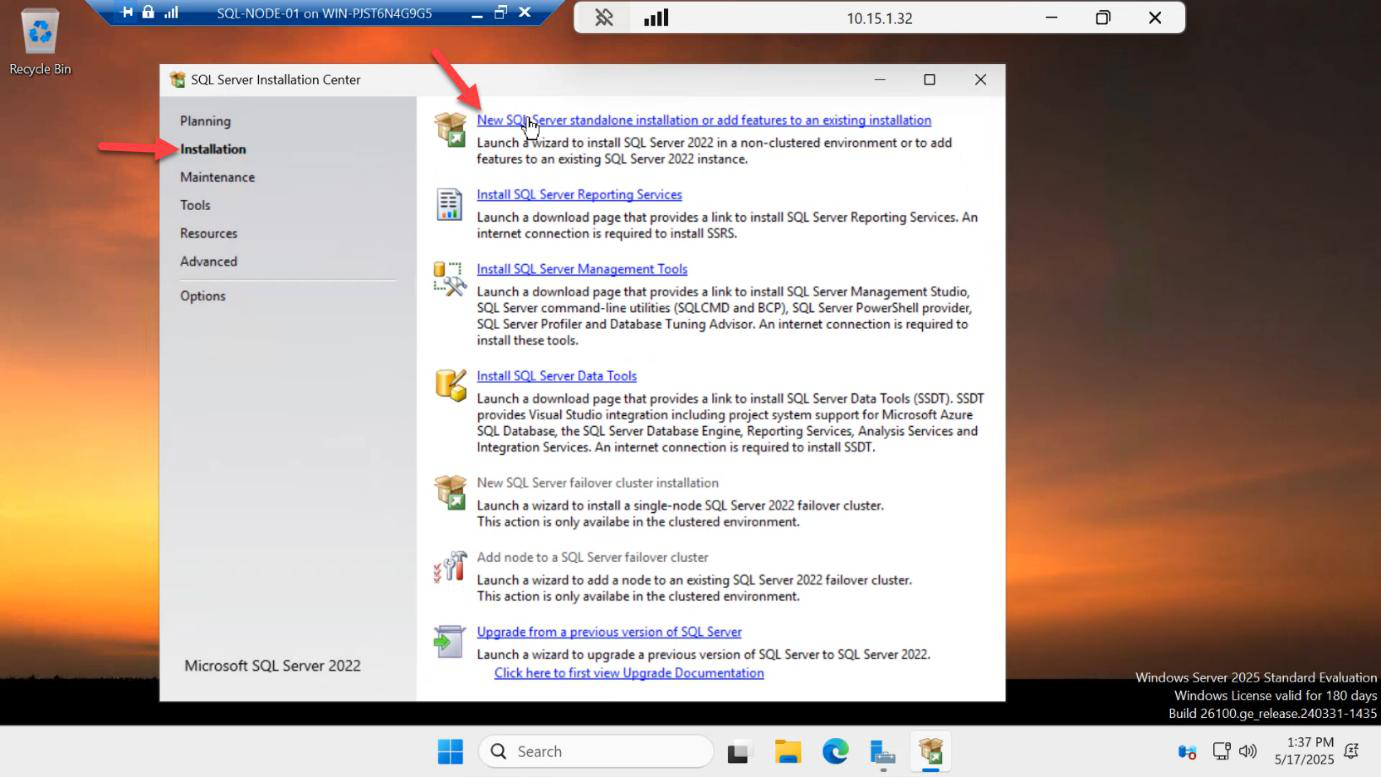Open Server Manager taskbar icon
Image resolution: width=1381 pixels, height=777 pixels.
(x=882, y=753)
